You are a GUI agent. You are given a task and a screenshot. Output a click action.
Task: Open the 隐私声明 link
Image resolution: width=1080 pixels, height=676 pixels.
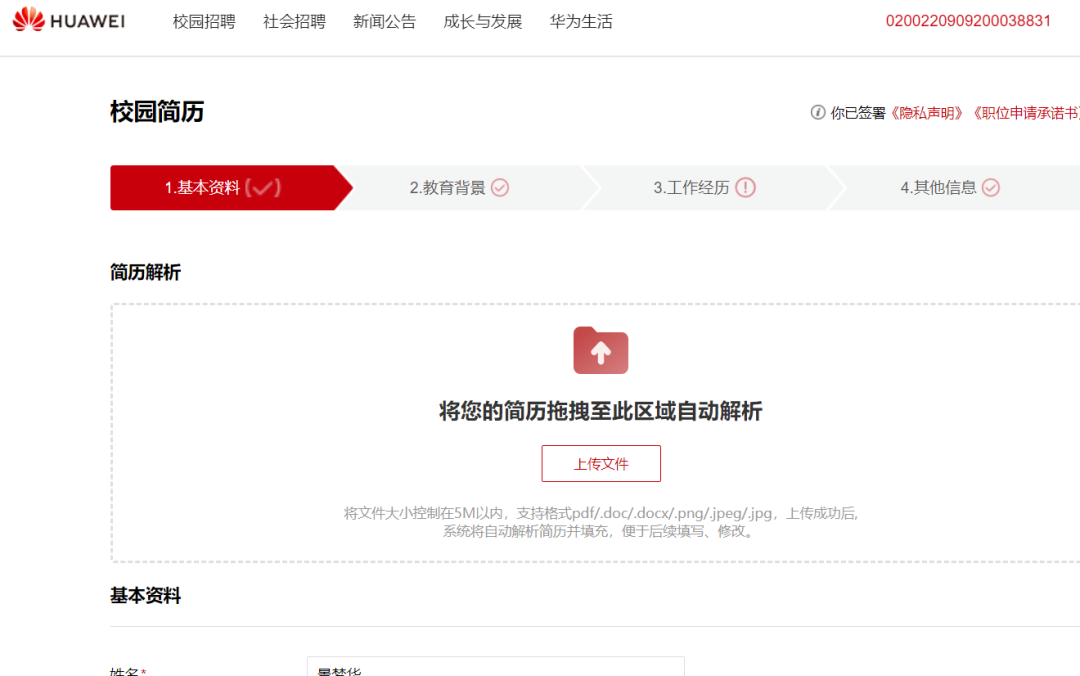927,113
